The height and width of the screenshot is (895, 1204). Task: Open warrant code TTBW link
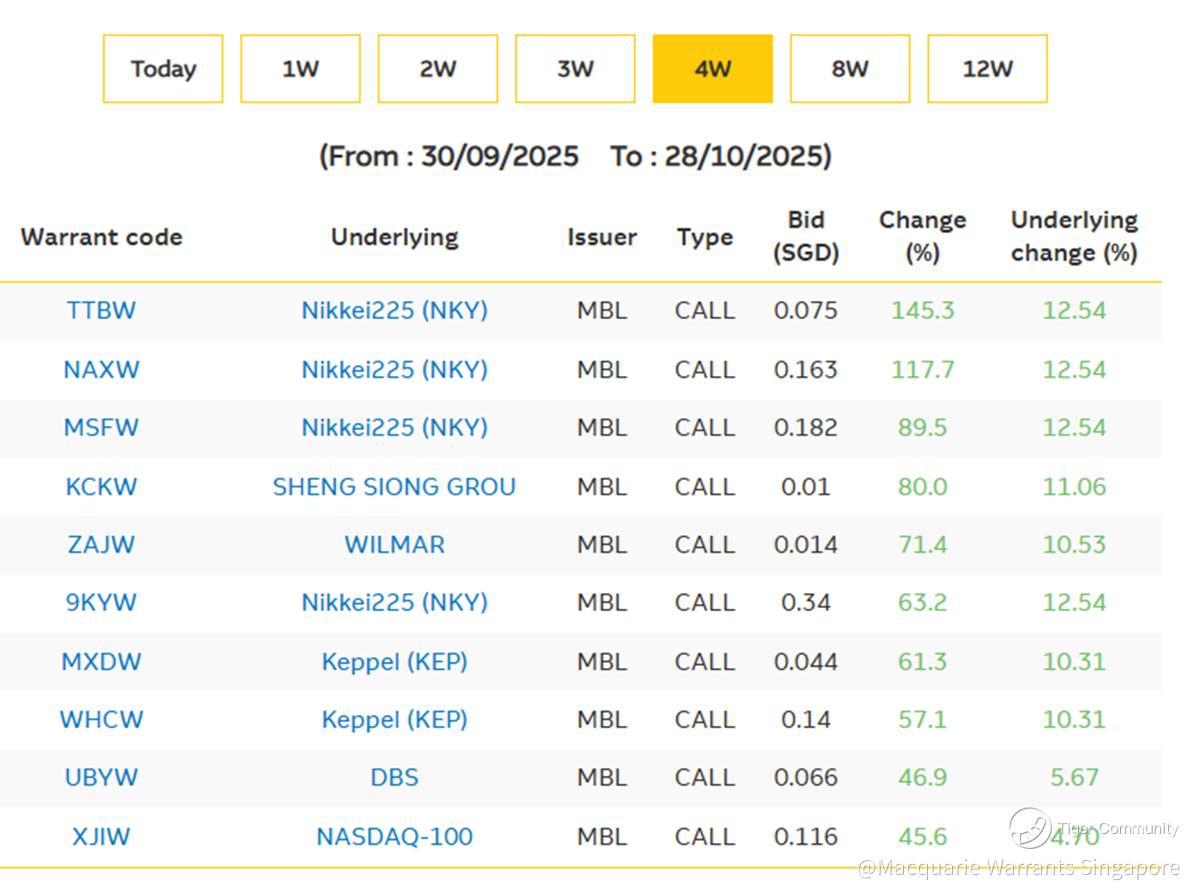101,310
